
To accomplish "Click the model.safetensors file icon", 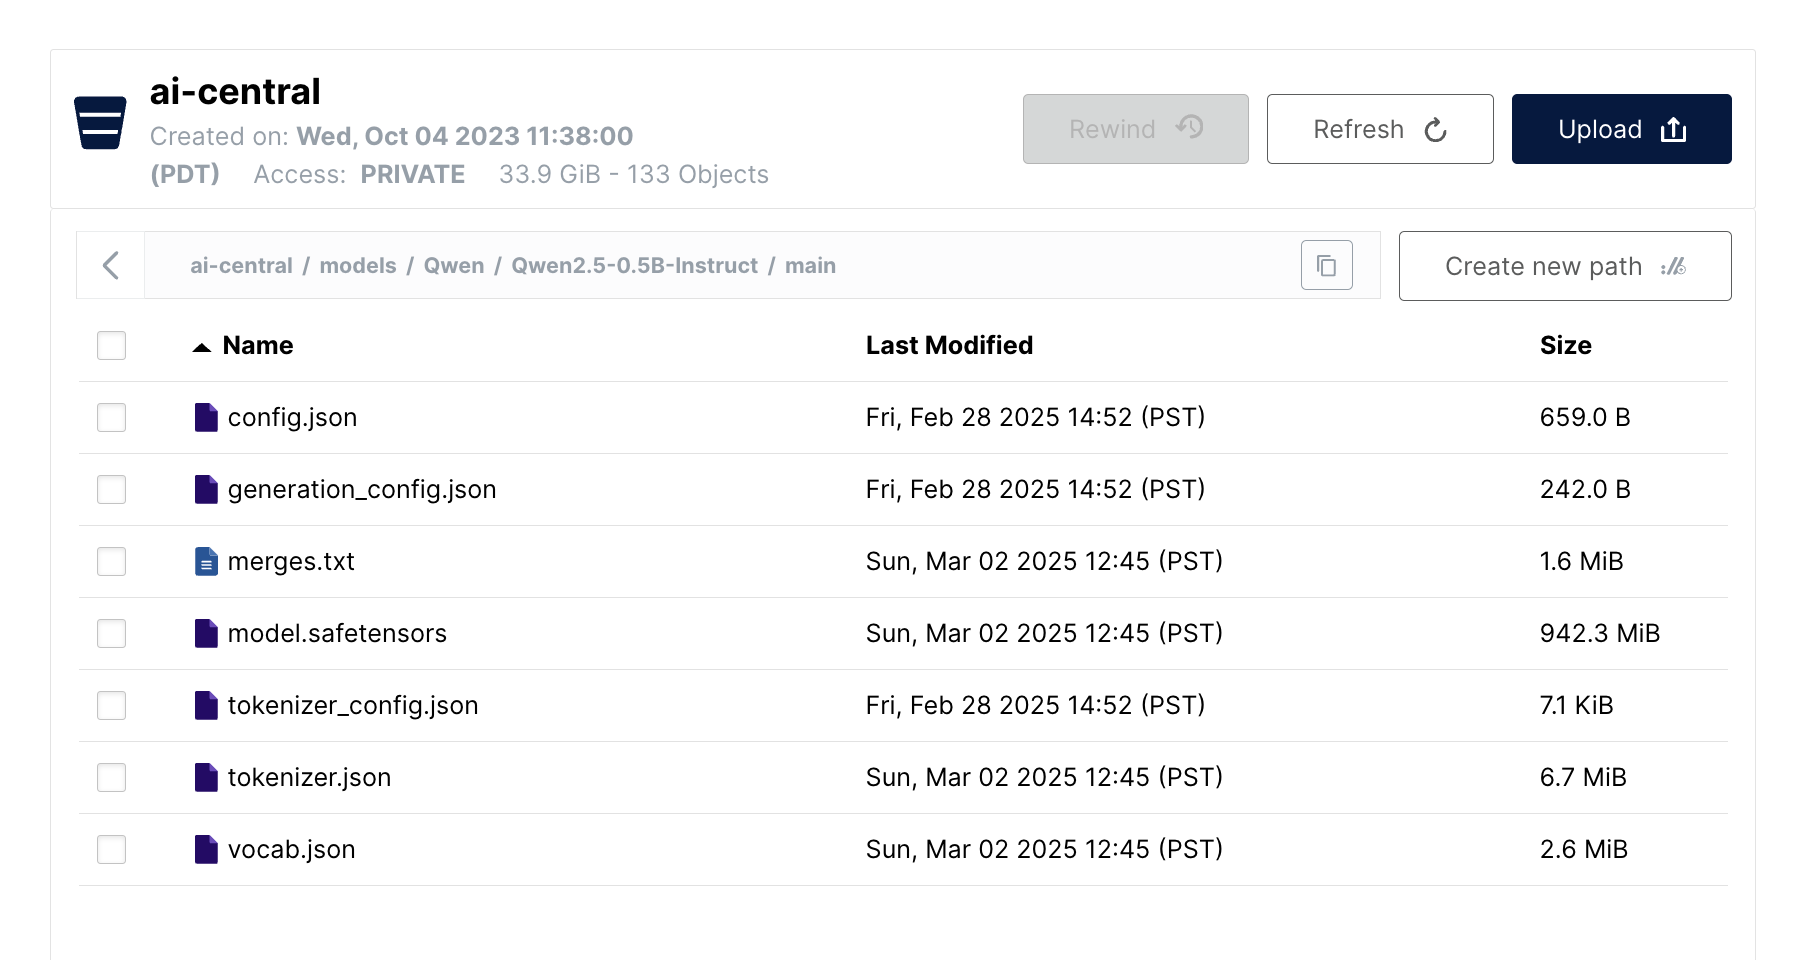I will (206, 633).
